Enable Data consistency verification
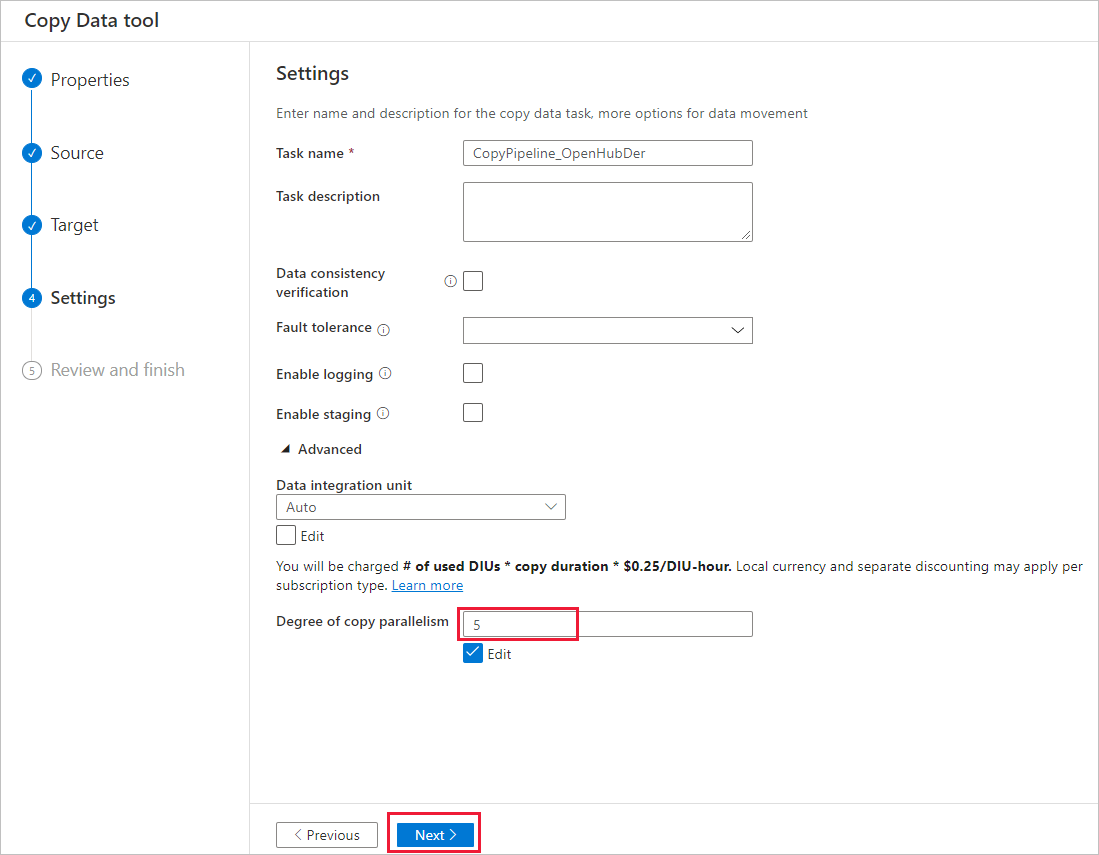1099x855 pixels. (x=472, y=281)
